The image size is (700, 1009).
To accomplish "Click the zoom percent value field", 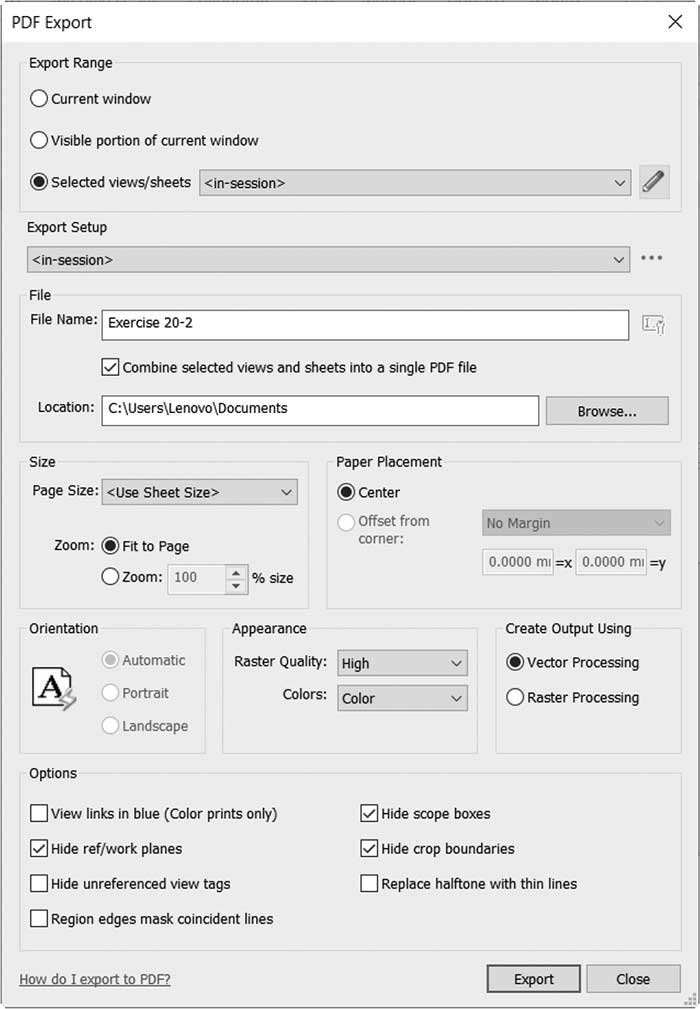I will [197, 579].
